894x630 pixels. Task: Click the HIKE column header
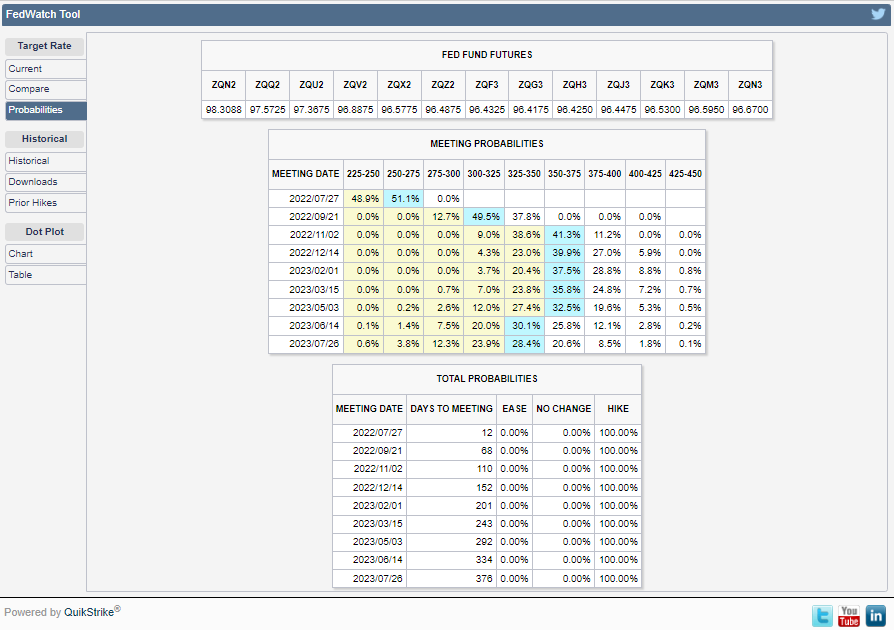(616, 408)
